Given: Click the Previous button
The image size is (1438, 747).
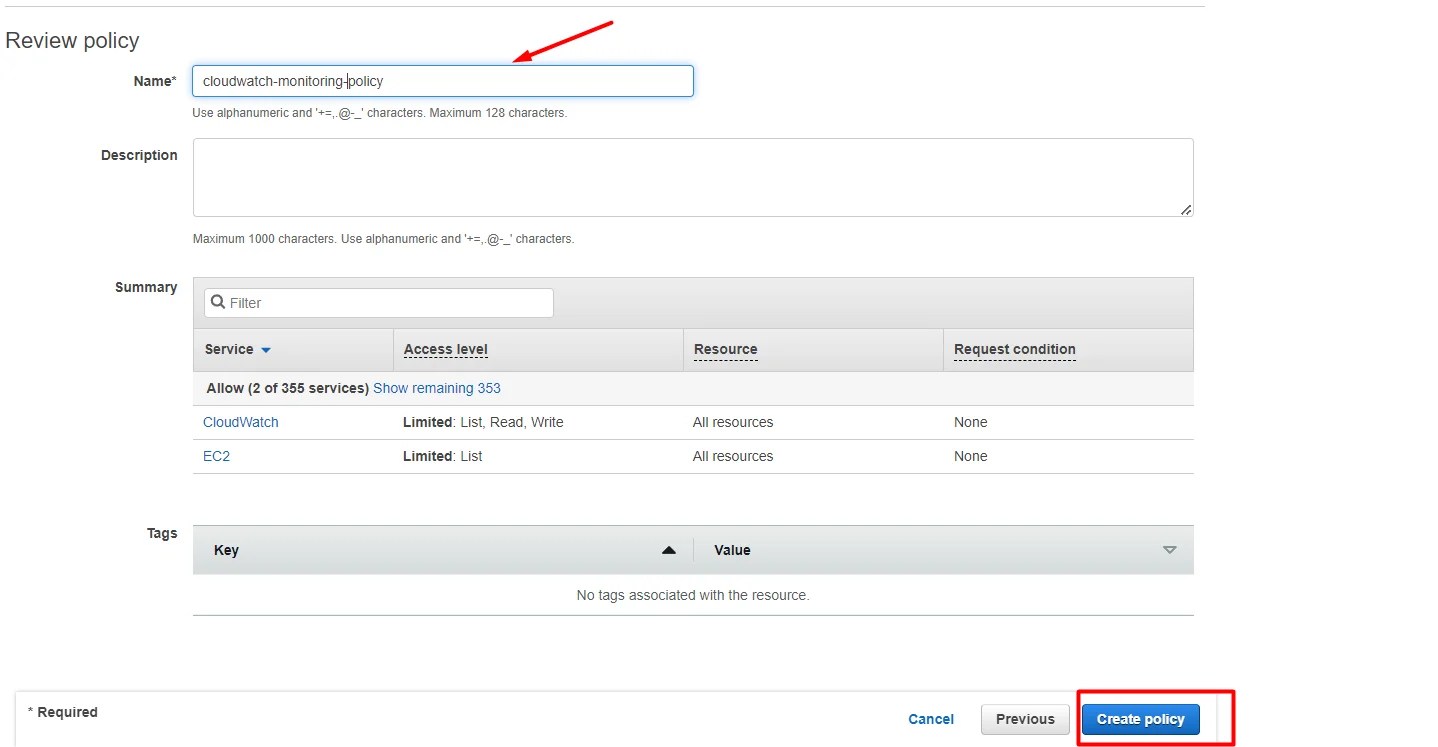Looking at the screenshot, I should (x=1024, y=719).
